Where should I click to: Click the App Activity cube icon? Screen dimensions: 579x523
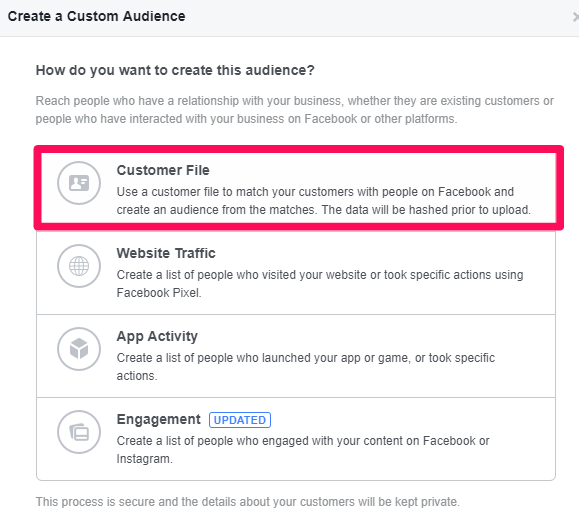79,349
